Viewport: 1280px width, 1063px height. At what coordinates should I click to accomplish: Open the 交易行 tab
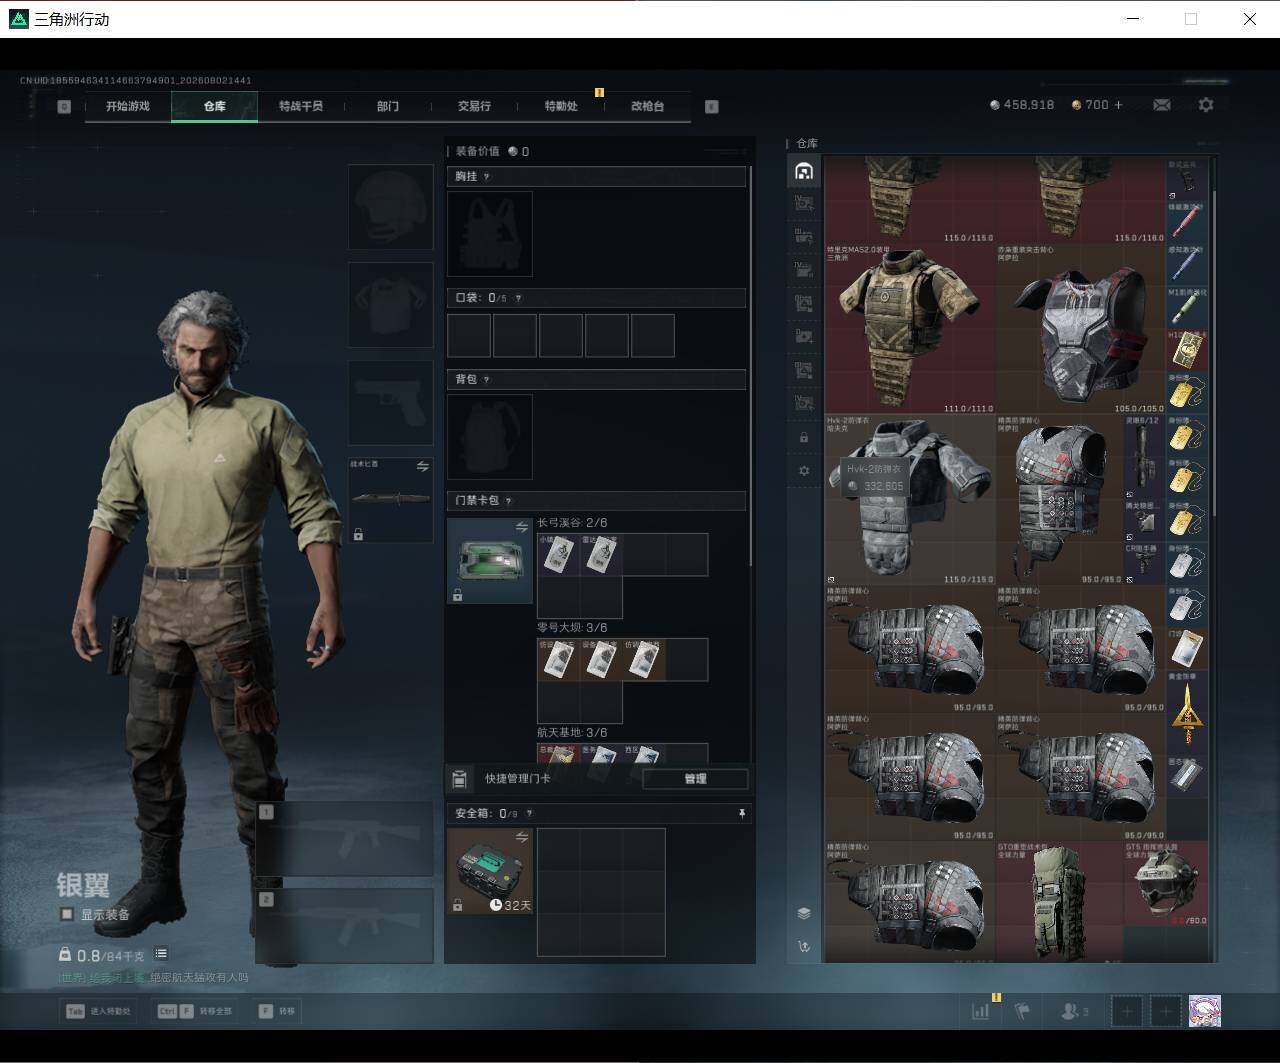[474, 106]
